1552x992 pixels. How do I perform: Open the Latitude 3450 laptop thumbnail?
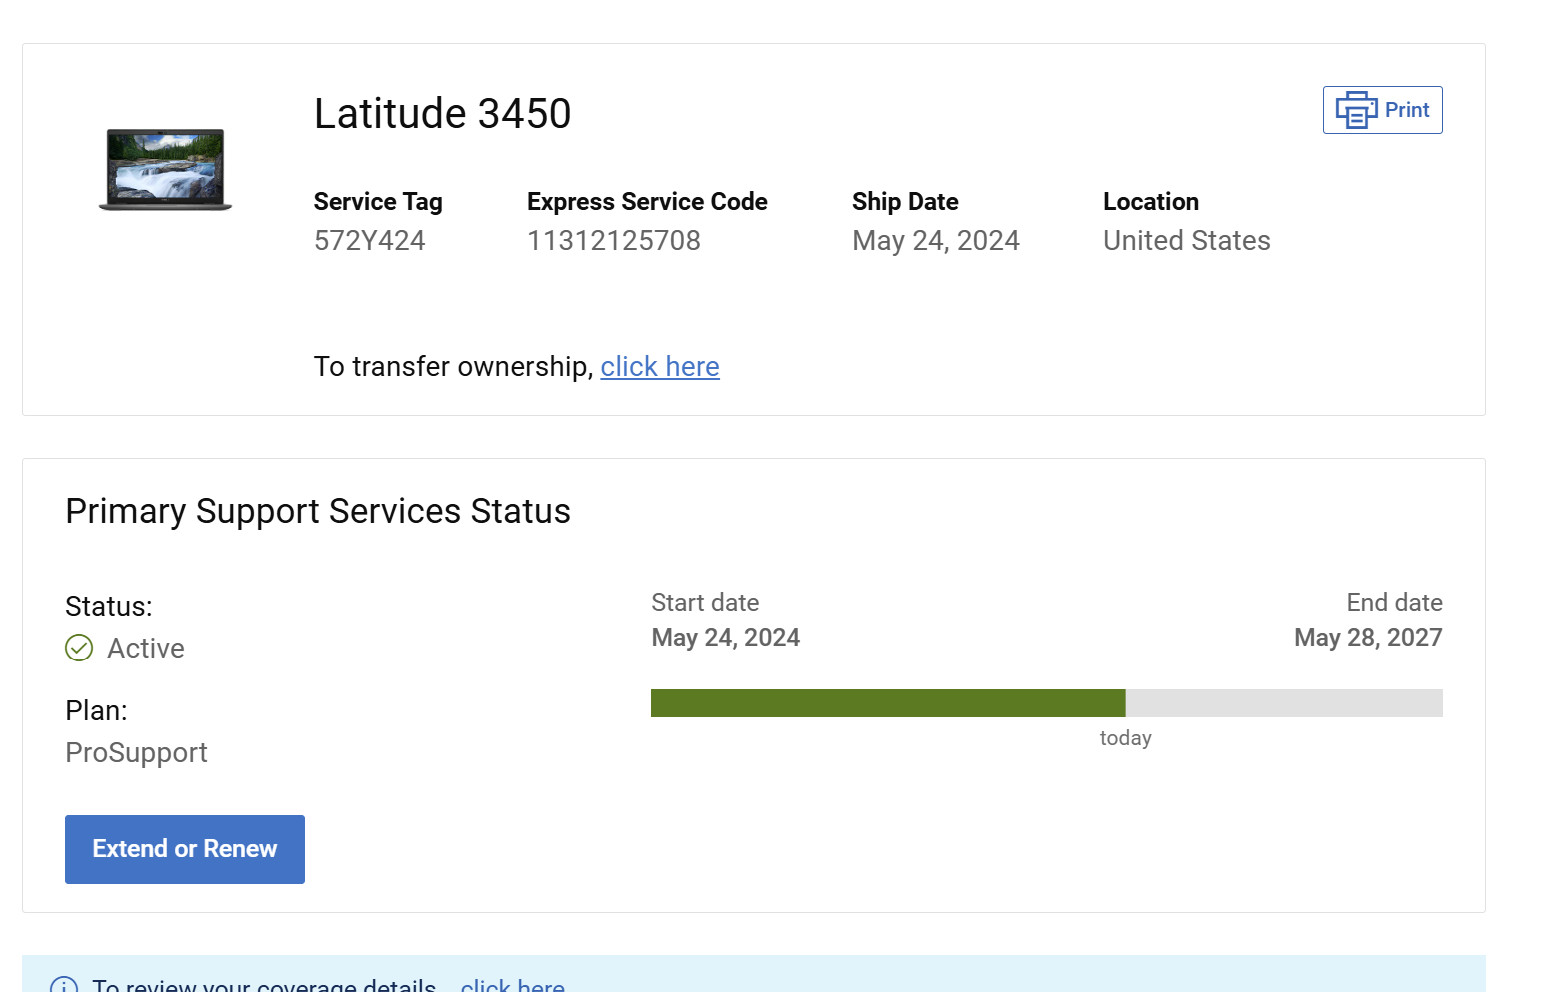coord(165,170)
